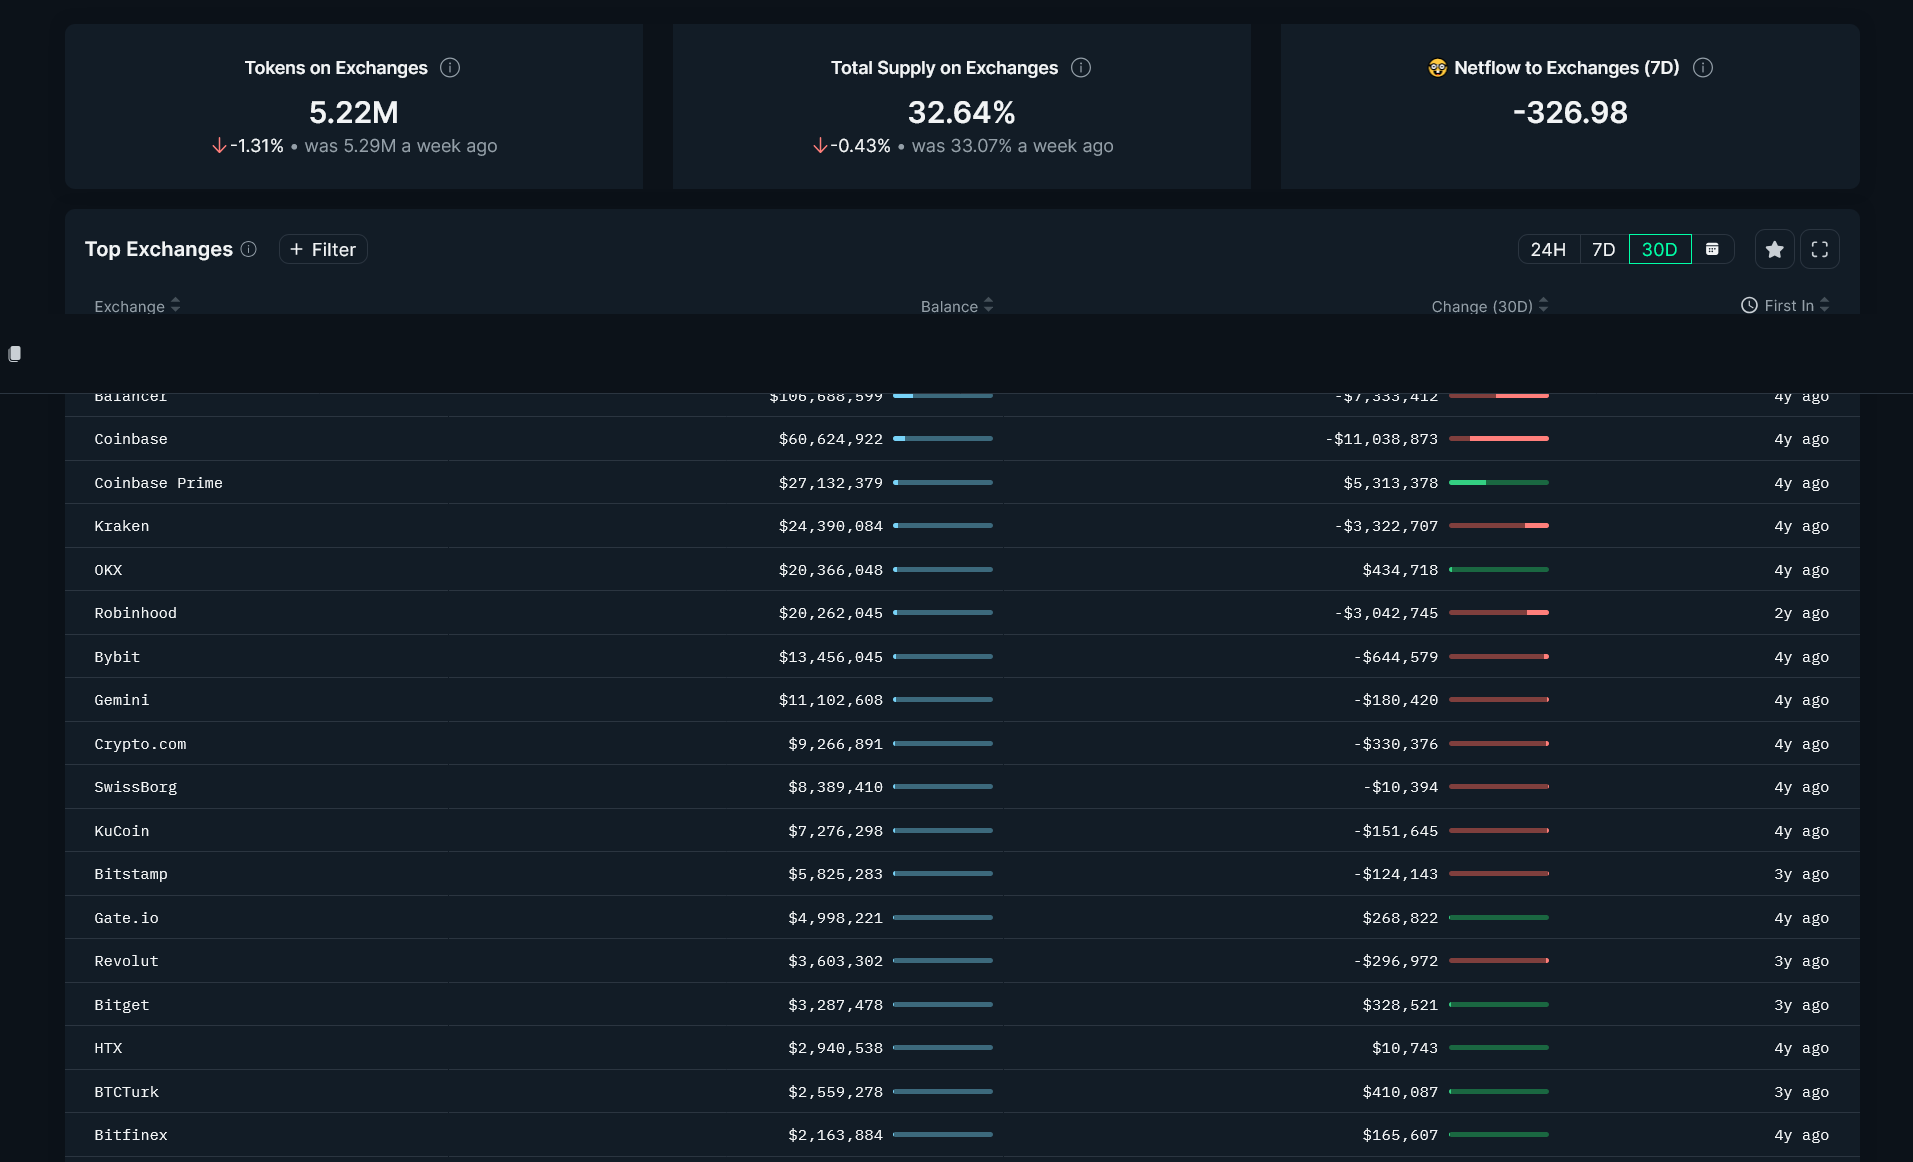Screen dimensions: 1913x1162
Task: Switch to the 24H timeframe
Action: coord(1547,249)
